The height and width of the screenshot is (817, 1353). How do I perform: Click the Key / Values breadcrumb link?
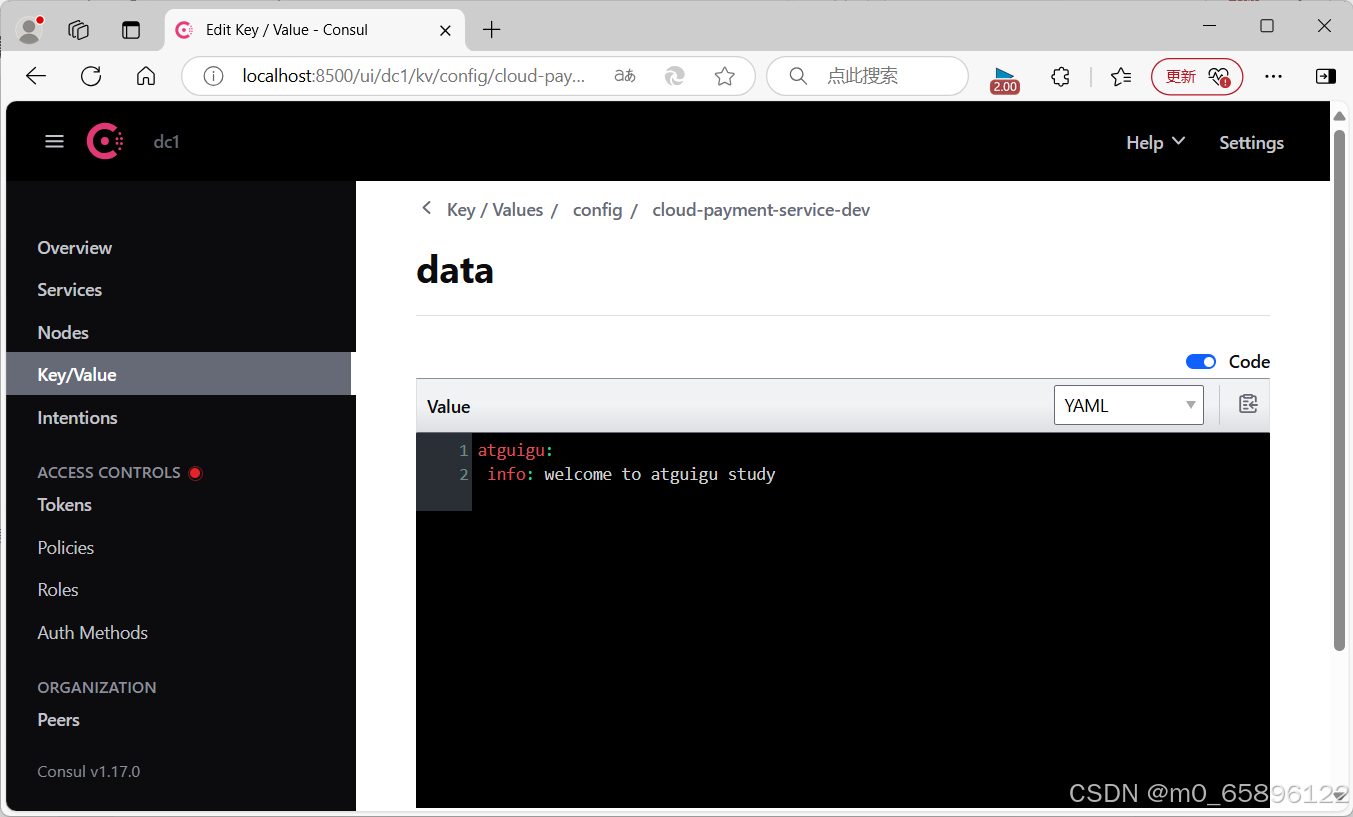pos(495,210)
